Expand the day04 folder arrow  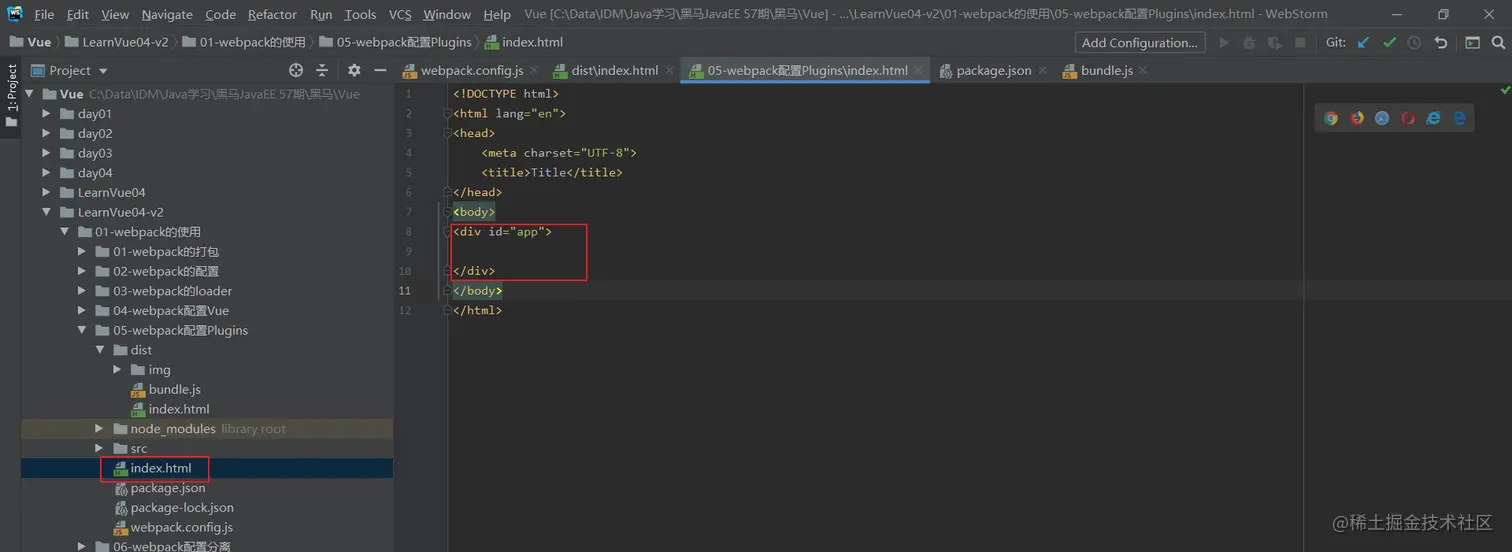[x=46, y=173]
